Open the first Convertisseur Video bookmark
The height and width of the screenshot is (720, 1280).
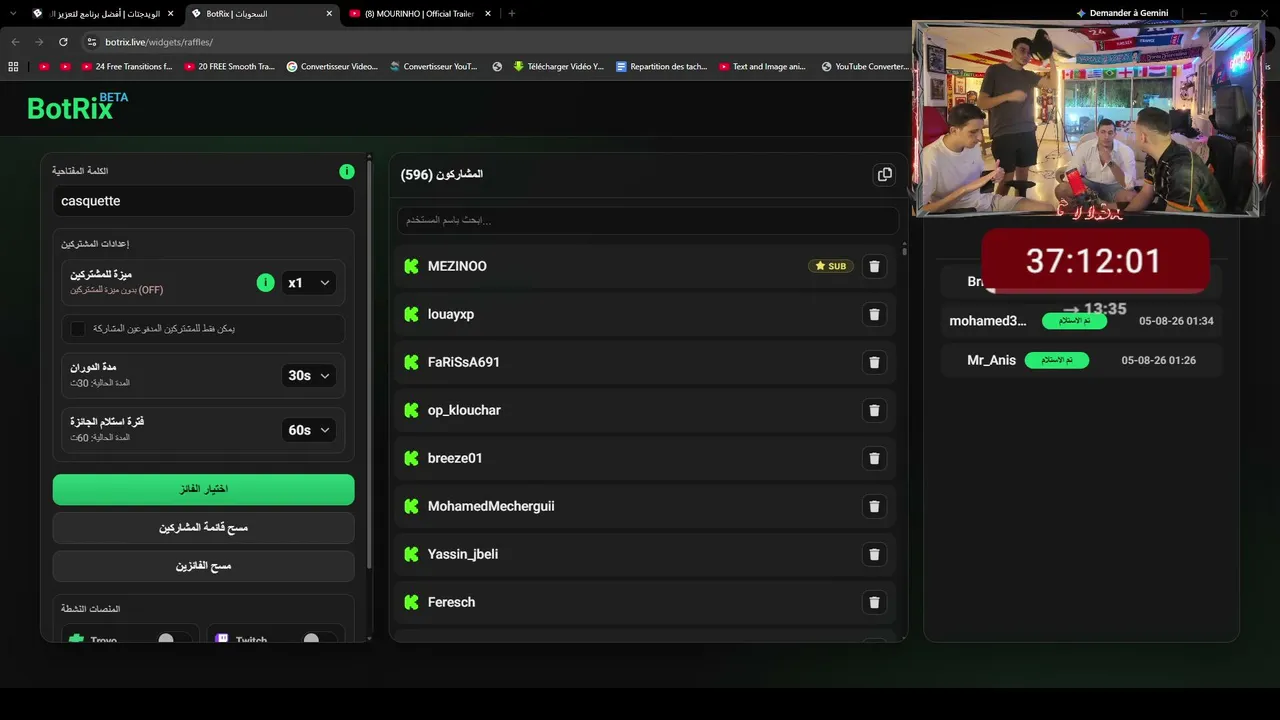(332, 67)
